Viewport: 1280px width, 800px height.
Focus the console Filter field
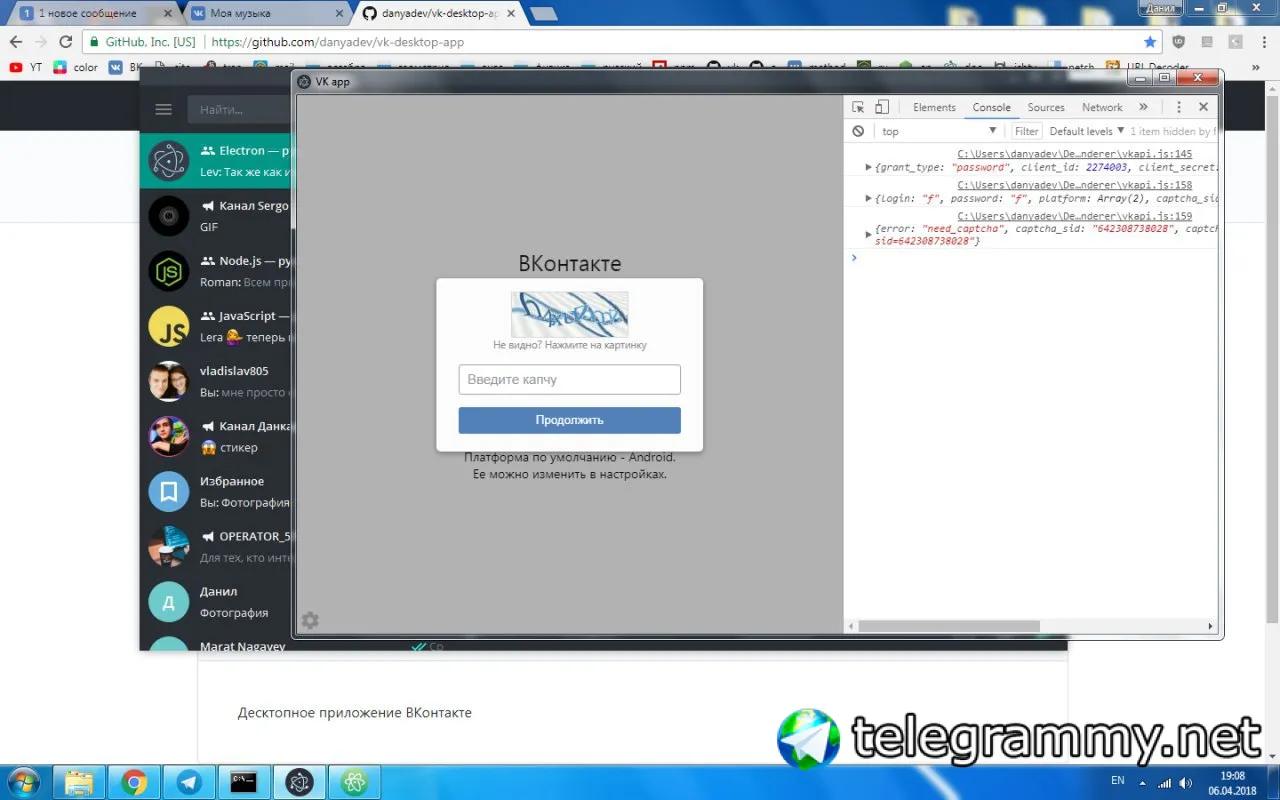coord(1027,131)
